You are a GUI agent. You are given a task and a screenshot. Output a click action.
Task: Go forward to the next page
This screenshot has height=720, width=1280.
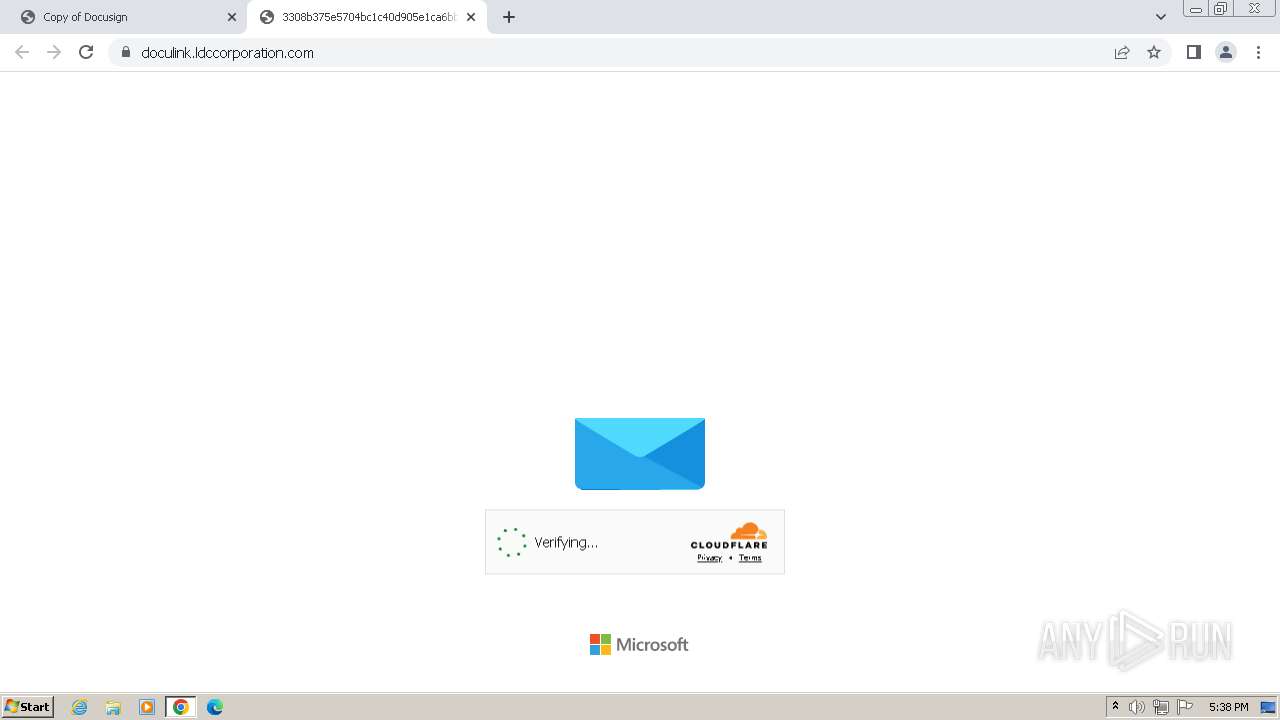54,52
